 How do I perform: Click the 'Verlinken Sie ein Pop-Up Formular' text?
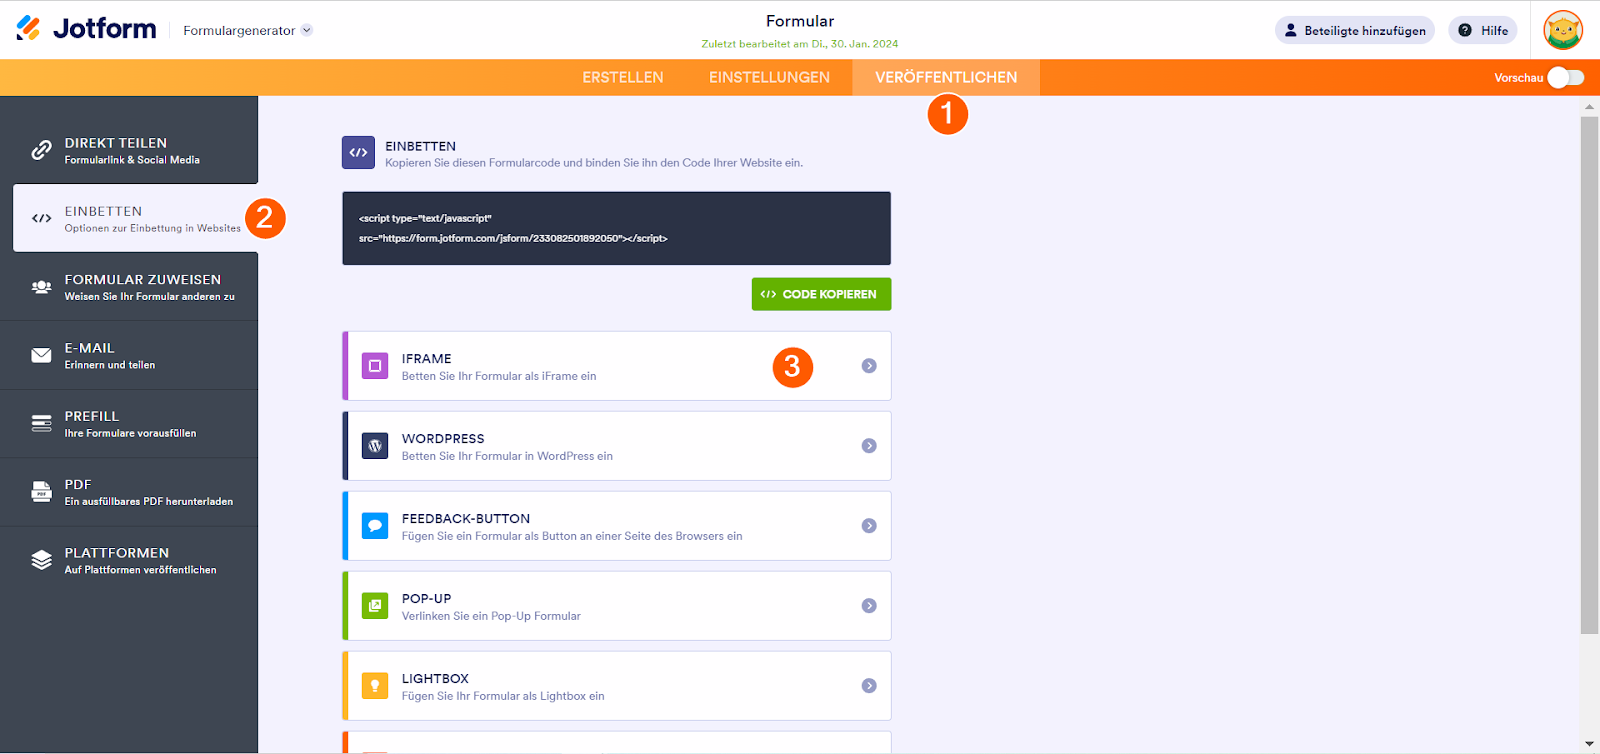click(x=491, y=616)
